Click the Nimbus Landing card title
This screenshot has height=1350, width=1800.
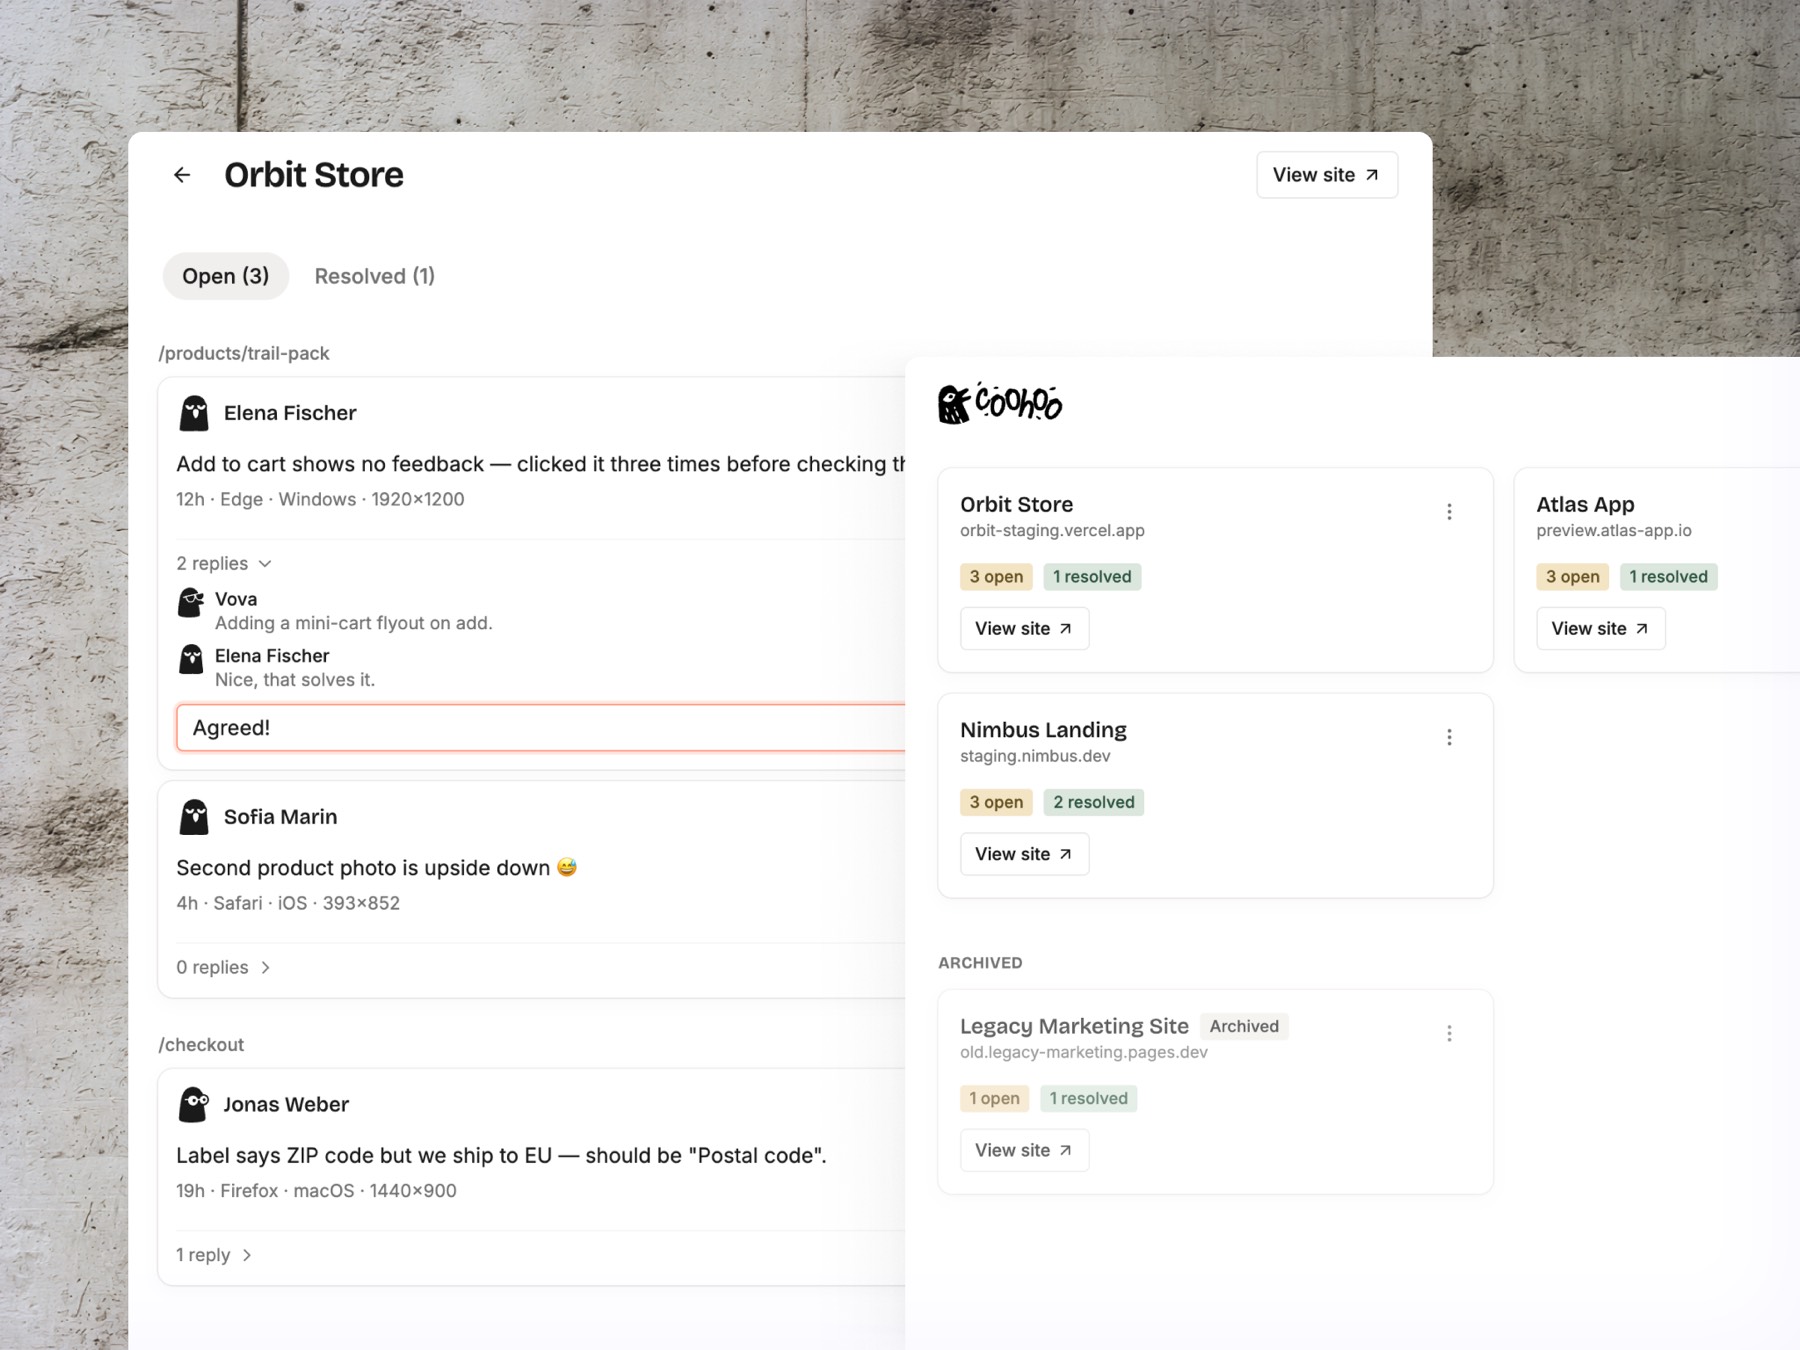click(1043, 730)
